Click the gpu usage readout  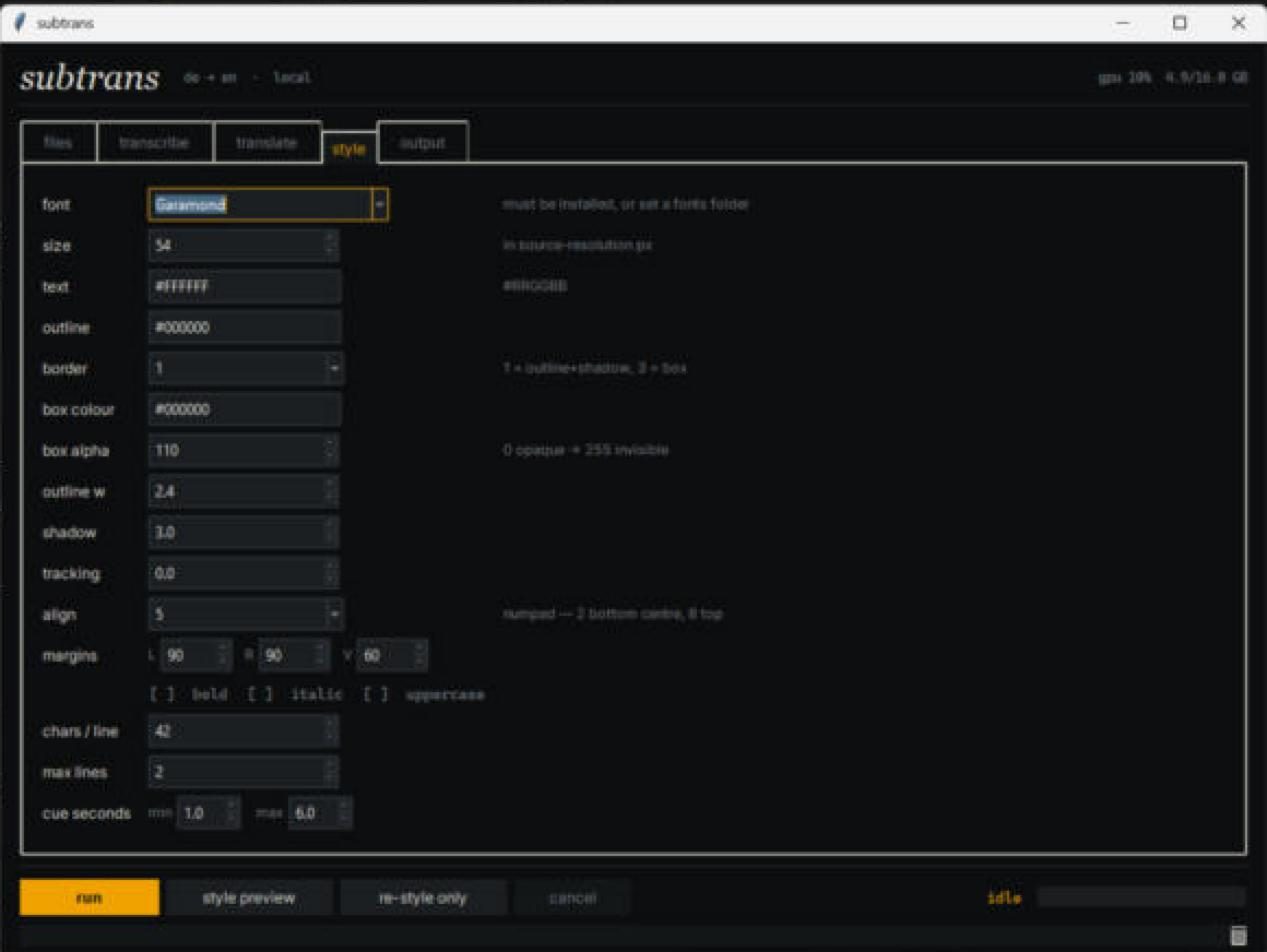coord(1125,77)
